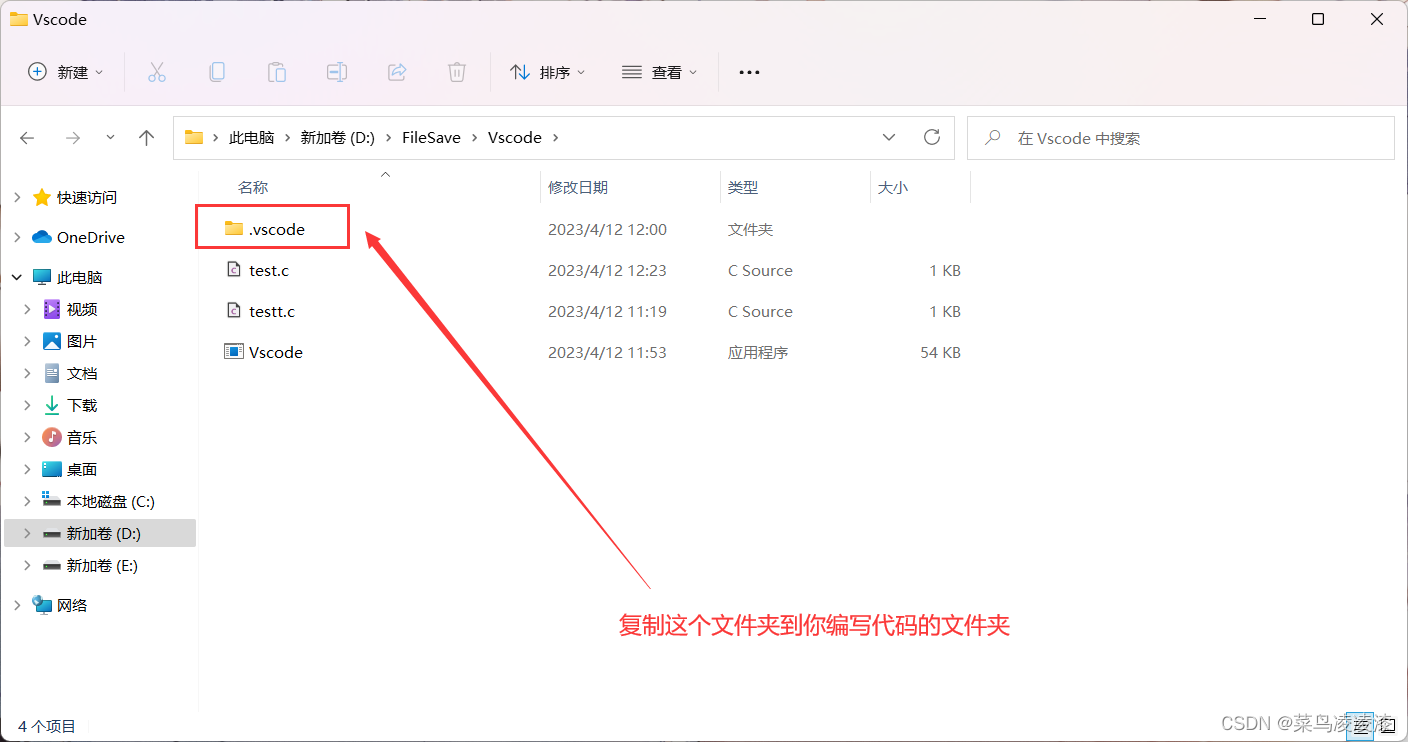Sort by Date modified column header

click(578, 187)
